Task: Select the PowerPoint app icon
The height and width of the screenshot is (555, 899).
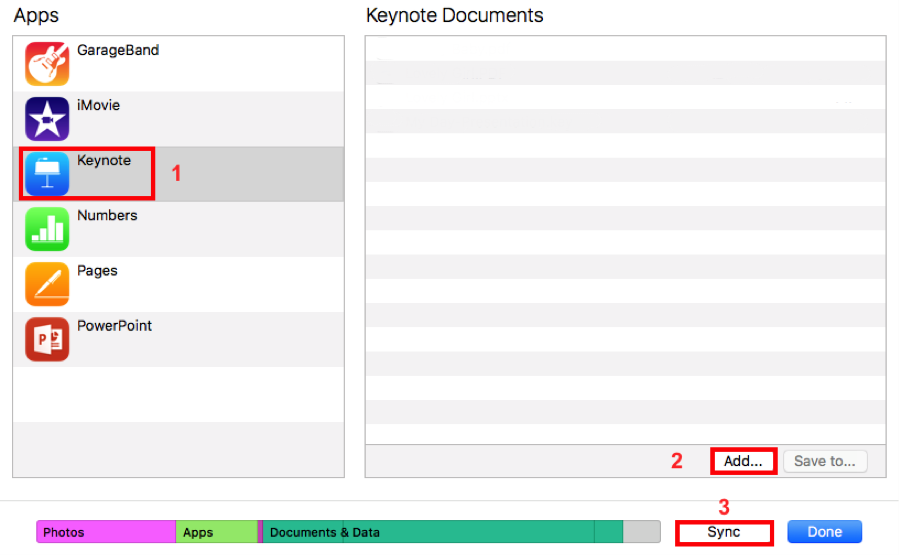Action: [47, 339]
